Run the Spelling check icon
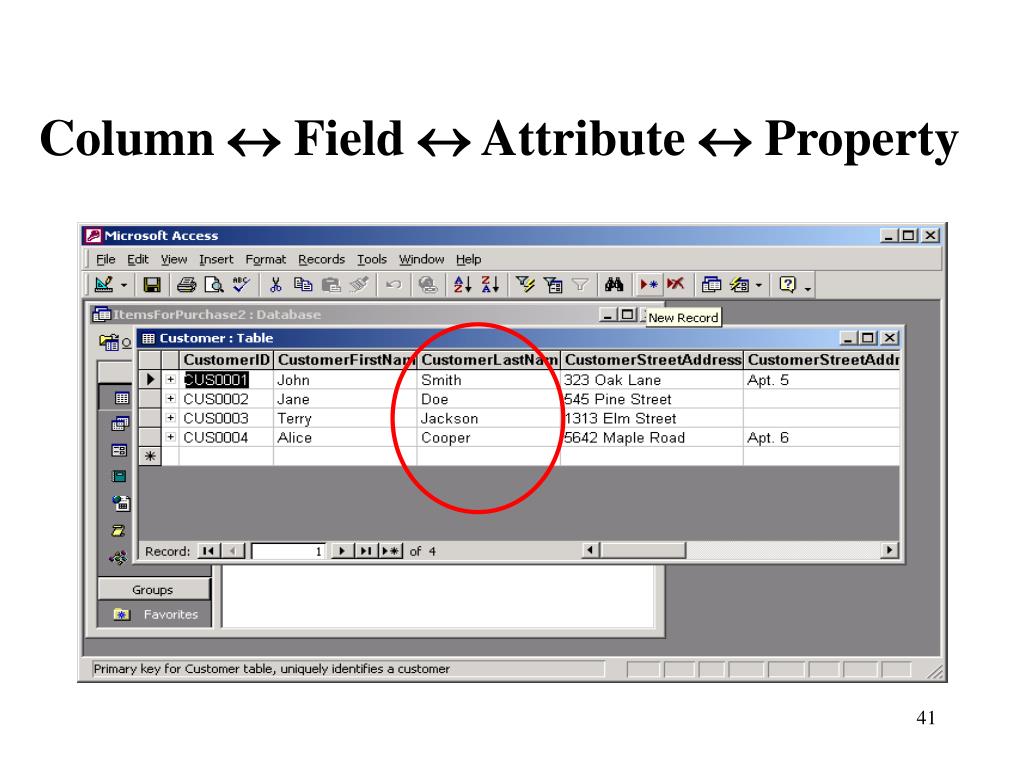 point(240,285)
